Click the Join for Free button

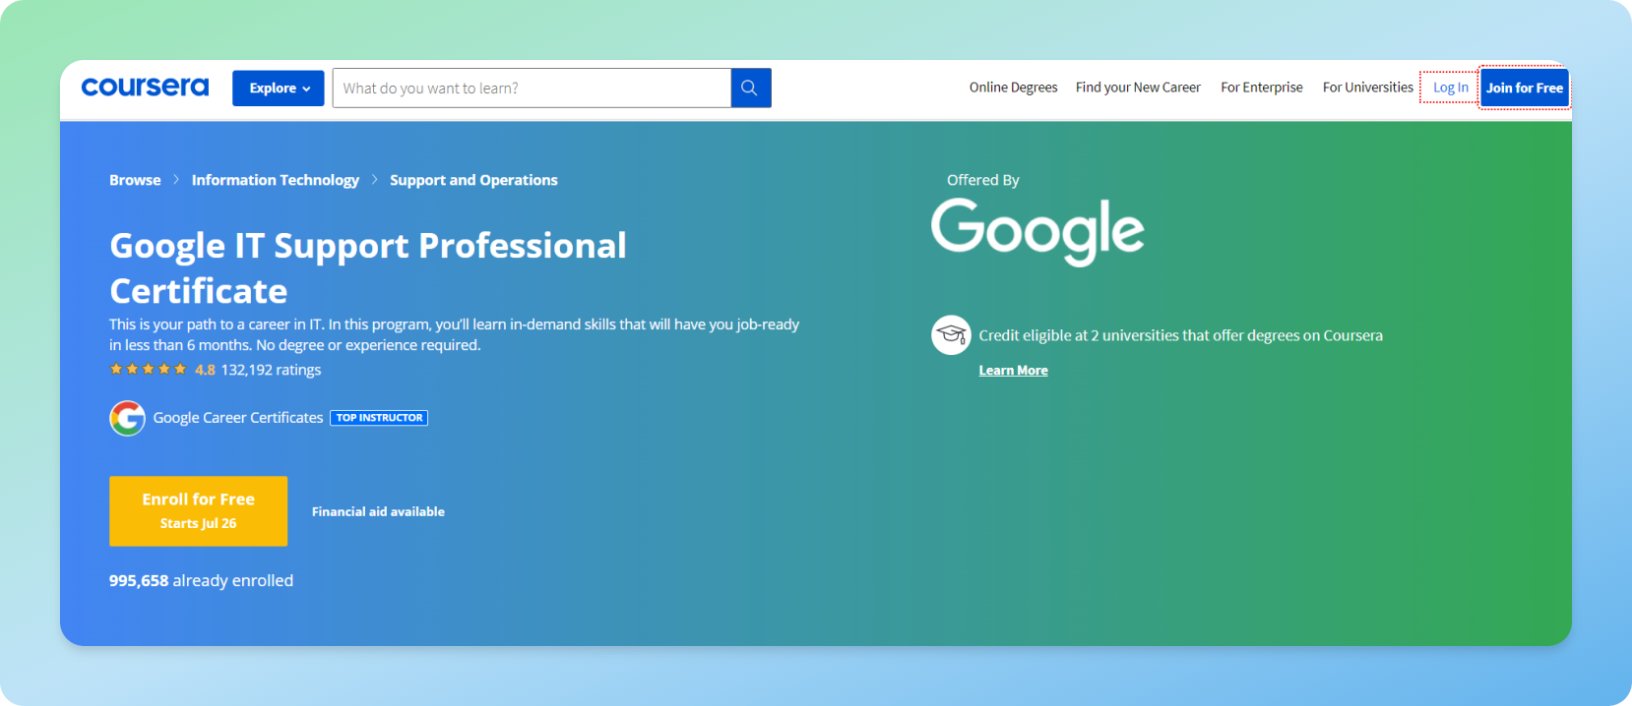pos(1524,88)
